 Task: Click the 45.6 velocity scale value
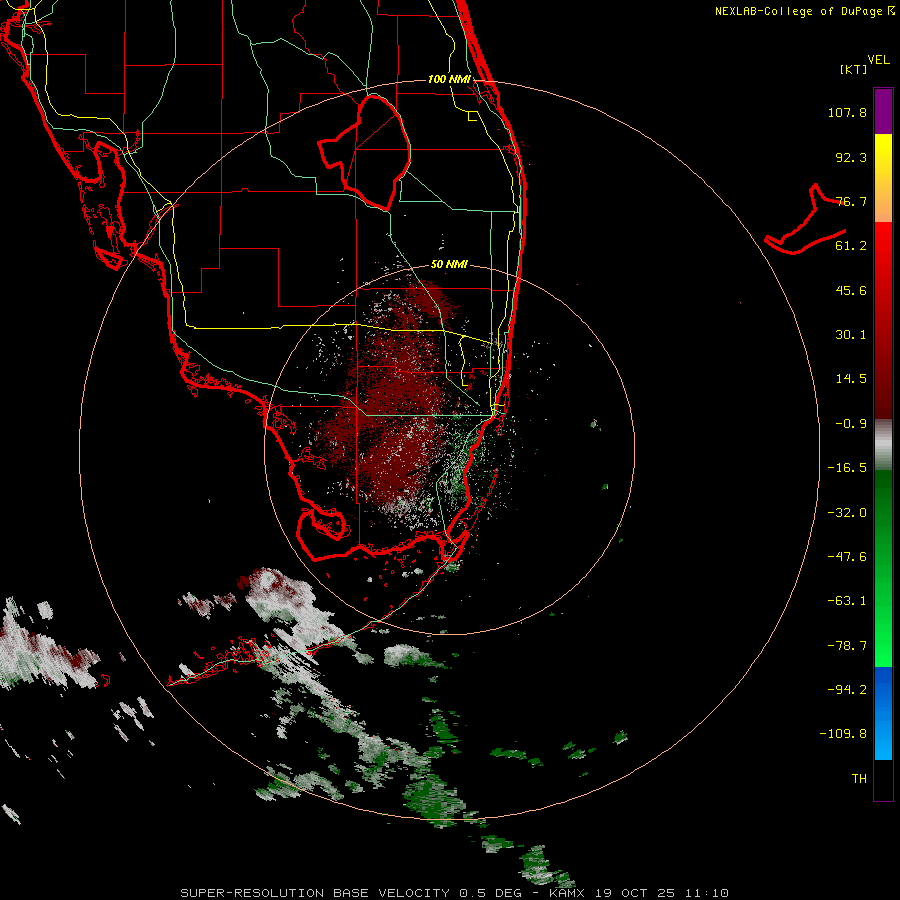pyautogui.click(x=851, y=290)
